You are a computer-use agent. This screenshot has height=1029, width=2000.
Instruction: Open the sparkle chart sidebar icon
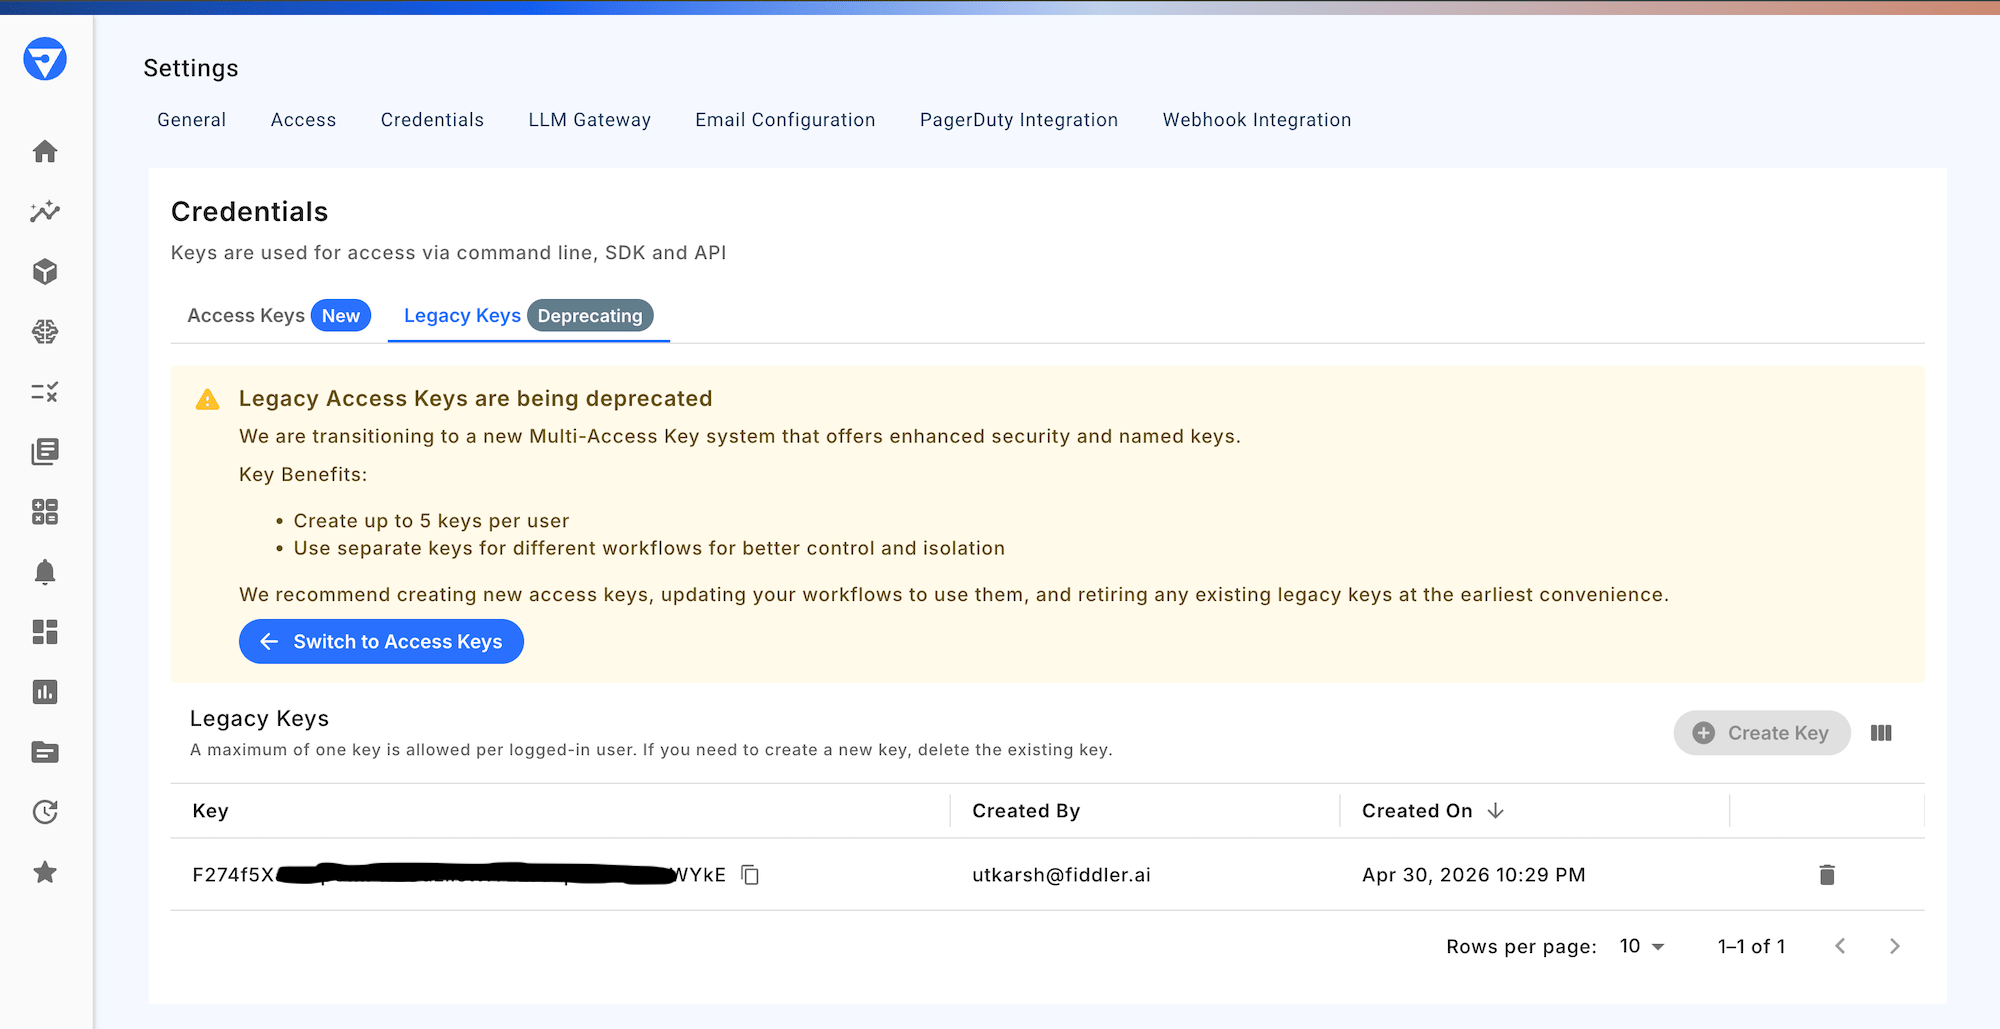click(x=45, y=211)
